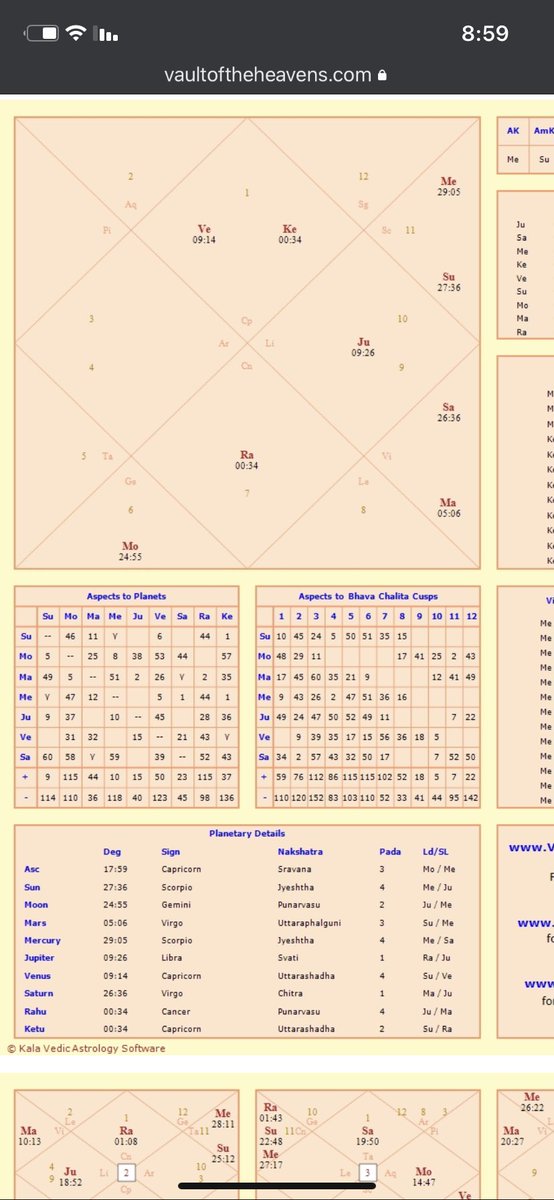Tap Me 29:05 in the main chart

tap(450, 186)
